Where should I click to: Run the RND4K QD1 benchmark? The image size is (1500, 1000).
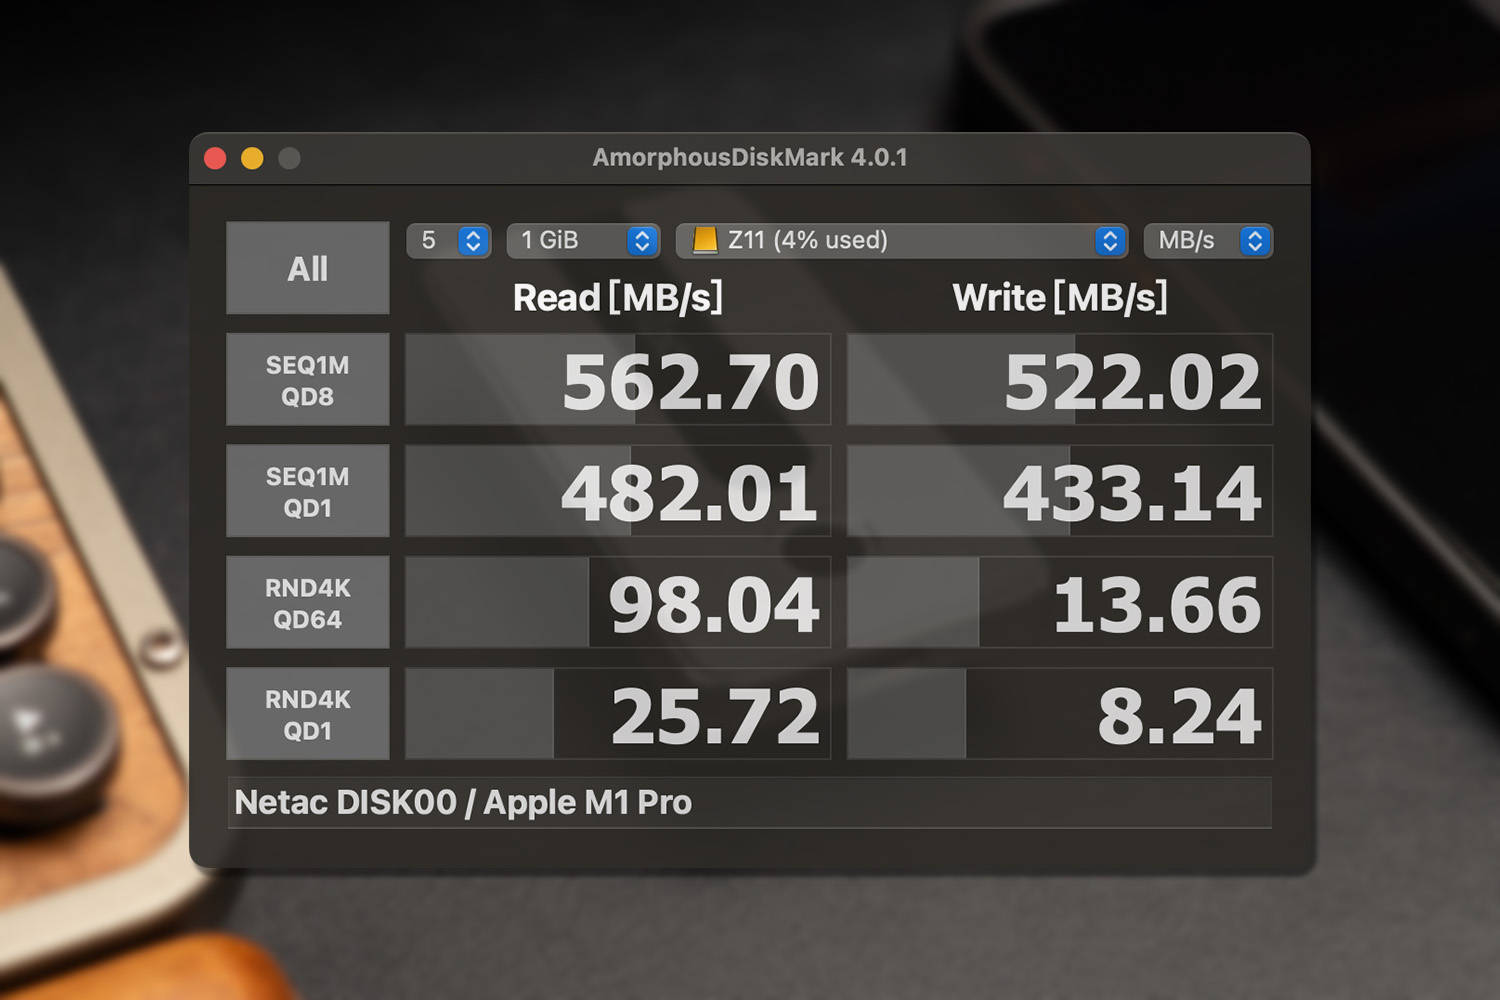tap(308, 714)
